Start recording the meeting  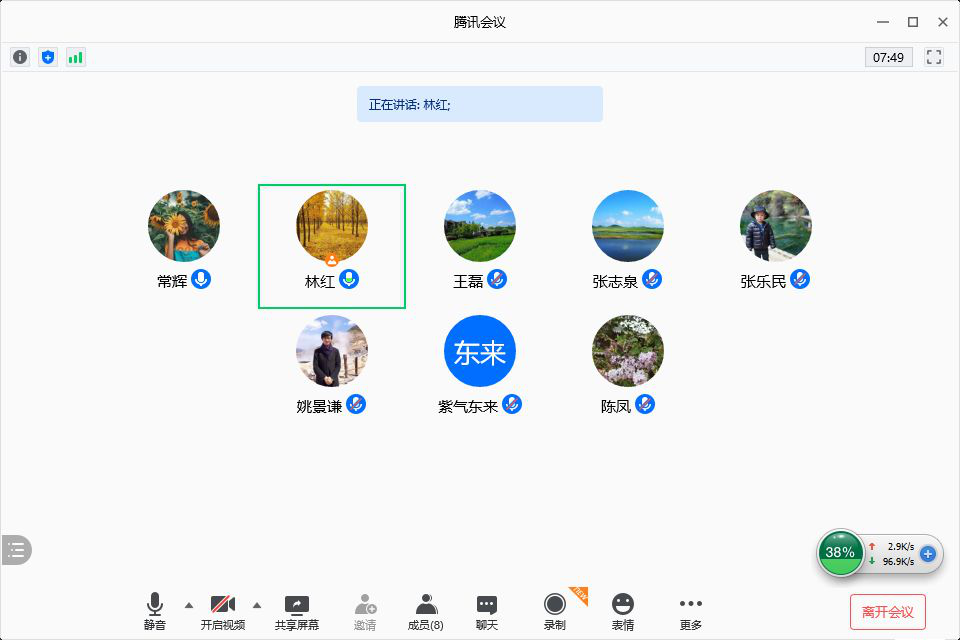[x=554, y=611]
